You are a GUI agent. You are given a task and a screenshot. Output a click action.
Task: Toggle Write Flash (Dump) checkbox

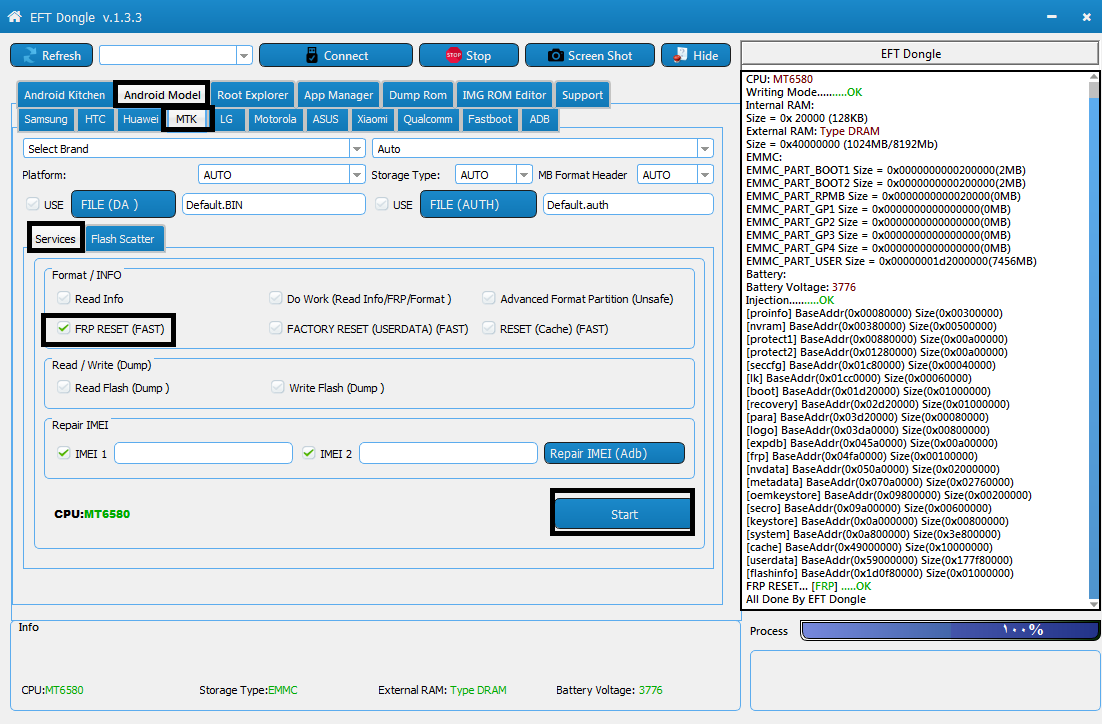tap(278, 387)
